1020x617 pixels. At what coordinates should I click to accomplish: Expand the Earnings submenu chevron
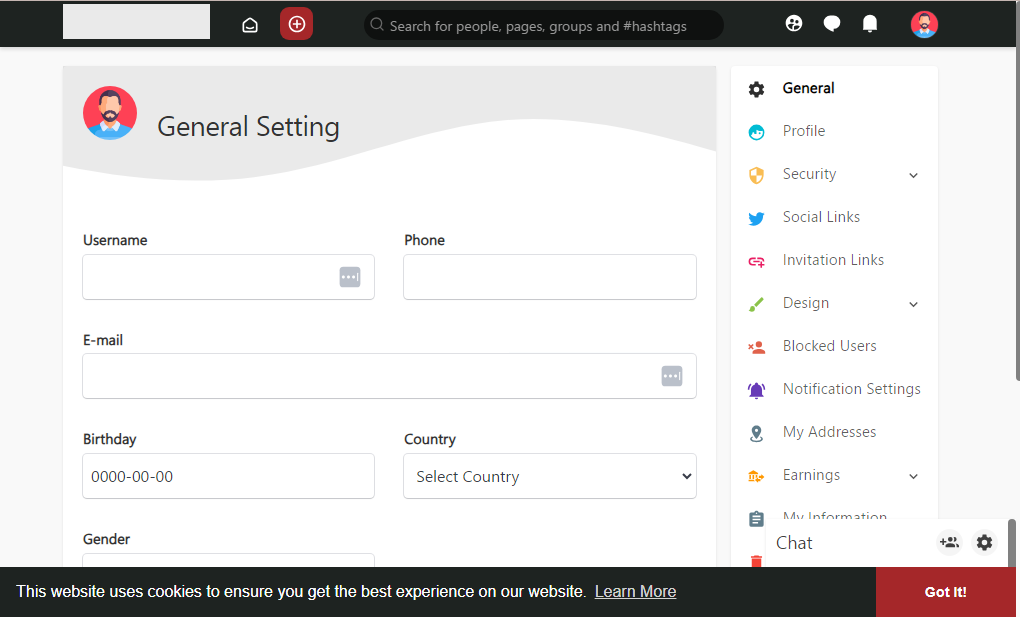tap(913, 476)
